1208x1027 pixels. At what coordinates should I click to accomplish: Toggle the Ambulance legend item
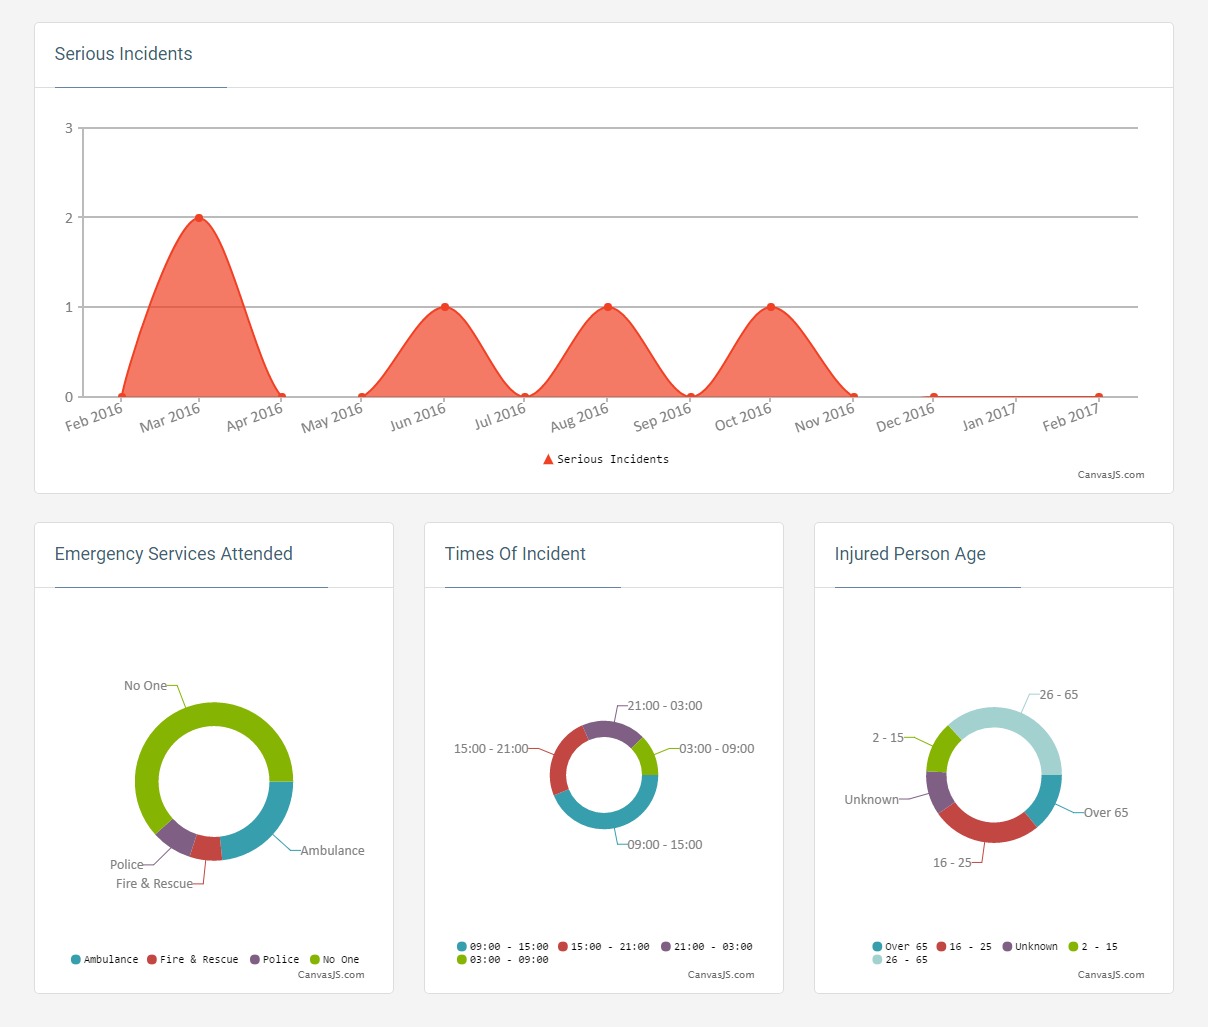(x=104, y=959)
